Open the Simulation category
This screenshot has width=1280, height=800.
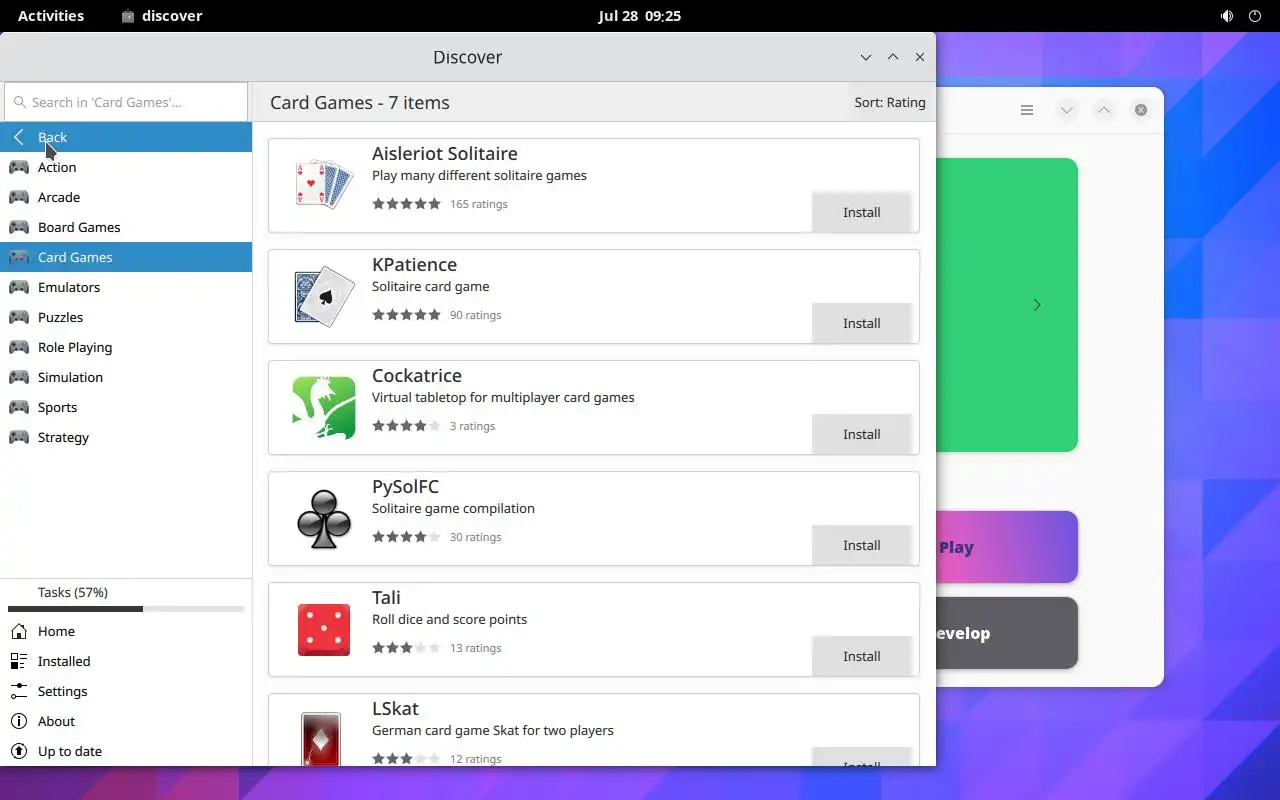126,377
